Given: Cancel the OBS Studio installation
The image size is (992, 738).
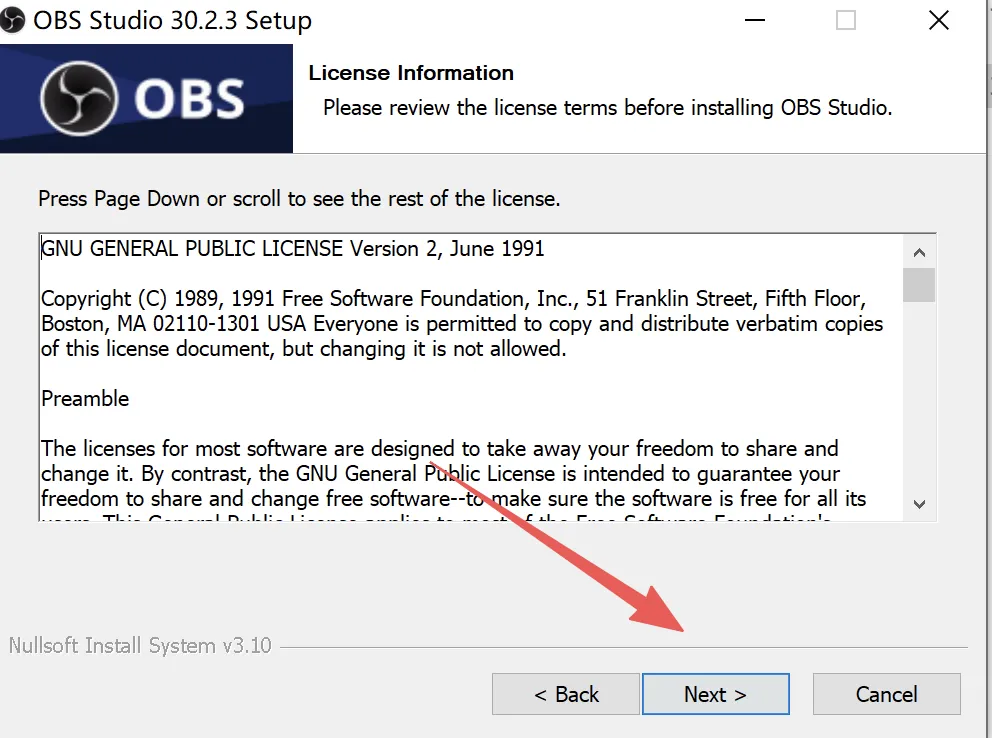Looking at the screenshot, I should coord(886,694).
